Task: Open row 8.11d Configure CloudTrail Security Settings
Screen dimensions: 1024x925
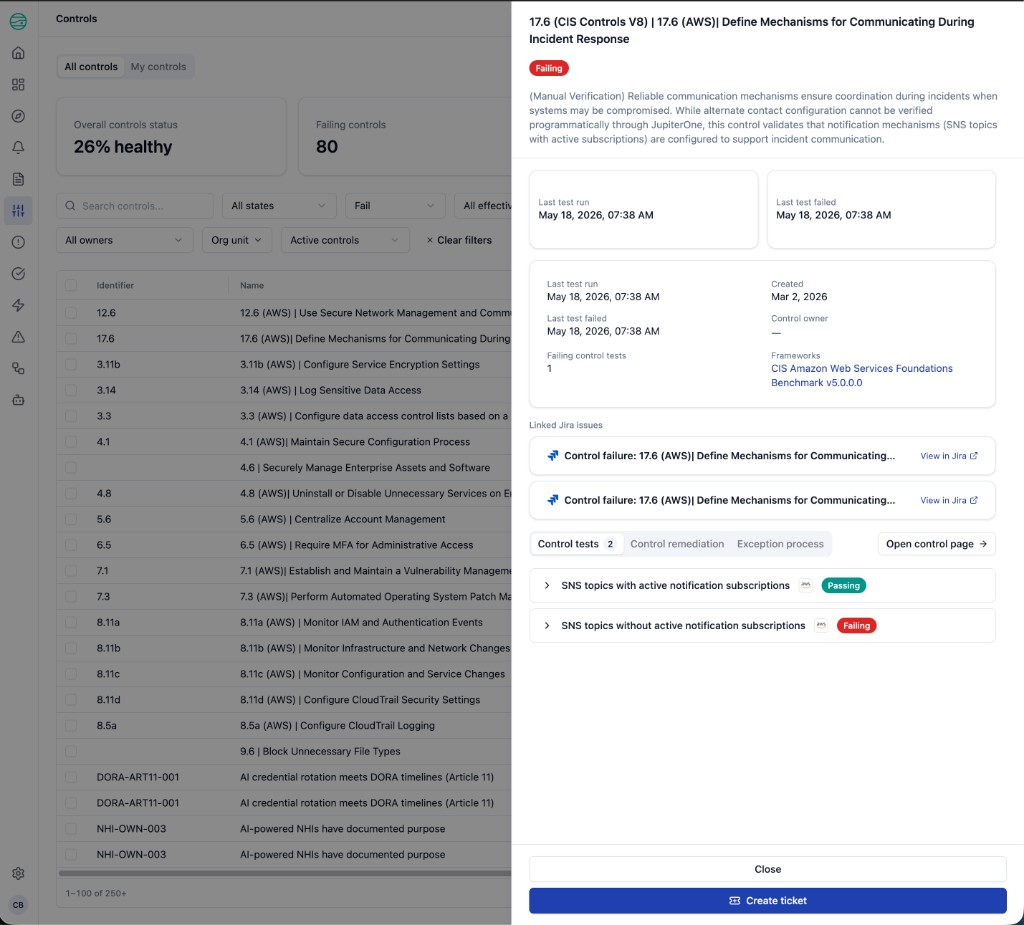Action: tap(284, 700)
